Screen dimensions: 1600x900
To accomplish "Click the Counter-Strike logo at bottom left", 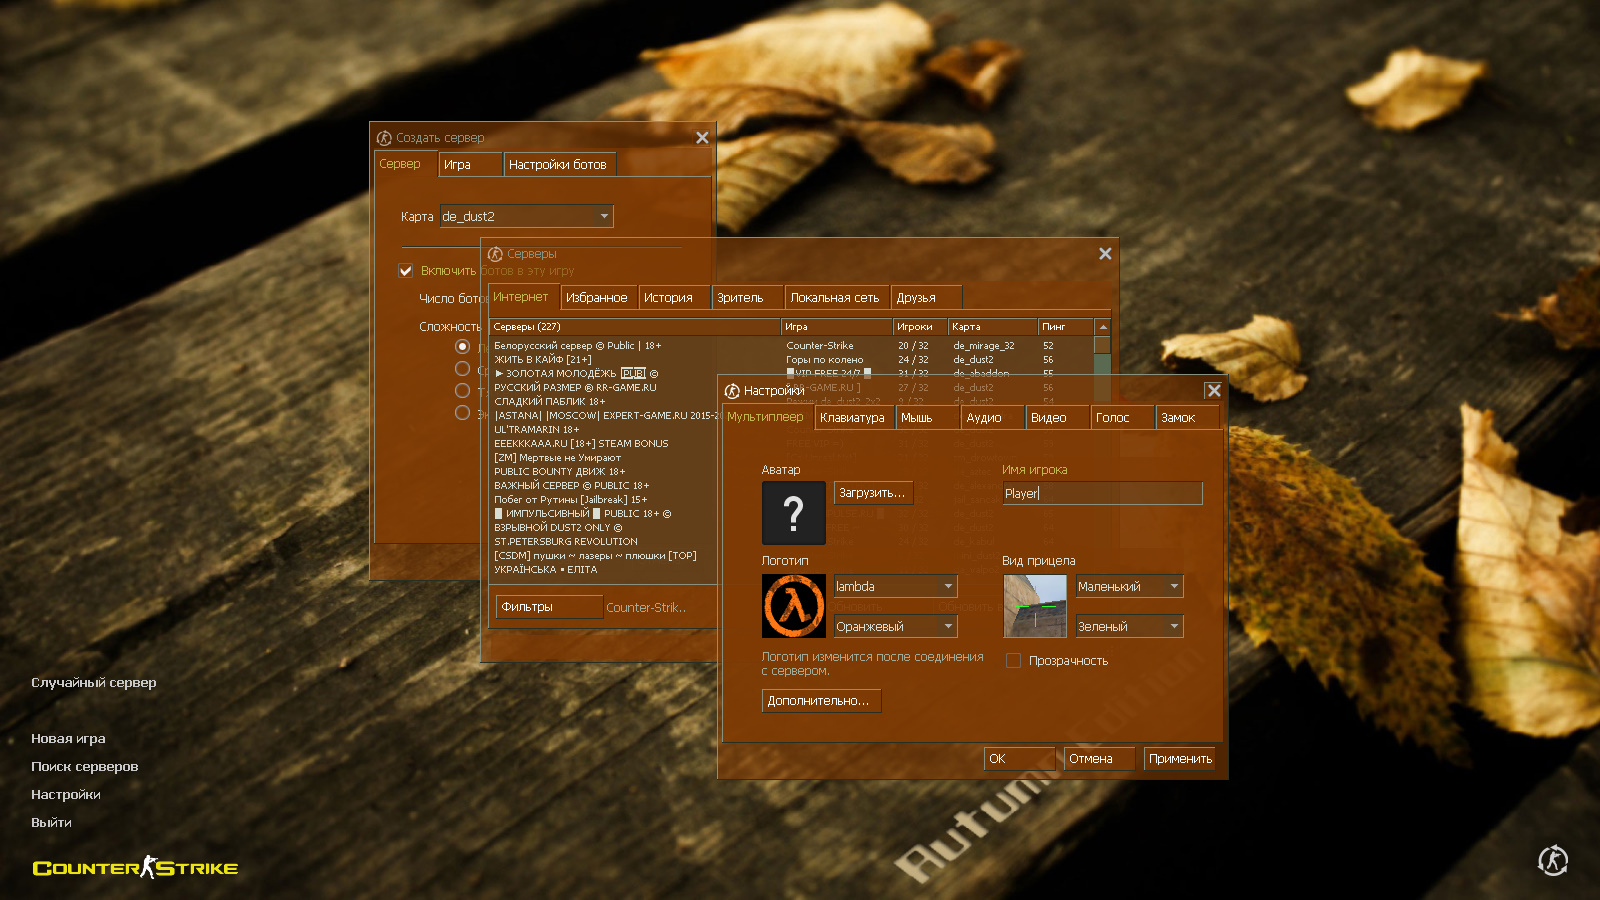I will click(135, 867).
